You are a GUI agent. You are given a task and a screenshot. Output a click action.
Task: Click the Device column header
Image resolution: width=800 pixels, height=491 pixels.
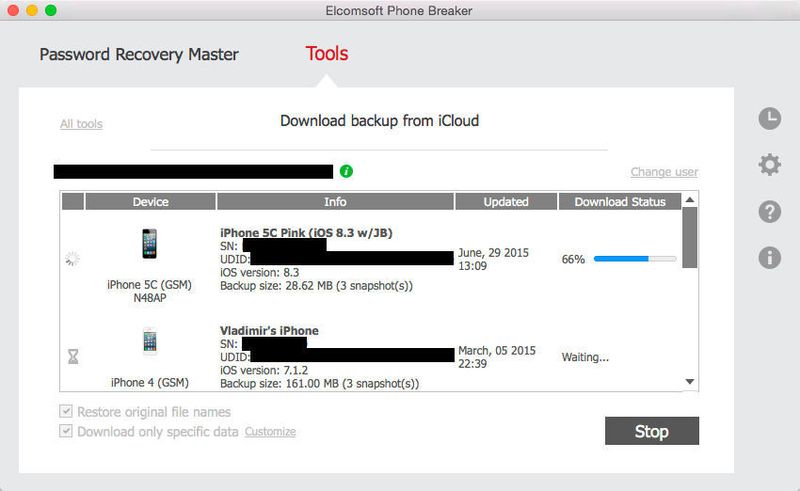[x=151, y=202]
